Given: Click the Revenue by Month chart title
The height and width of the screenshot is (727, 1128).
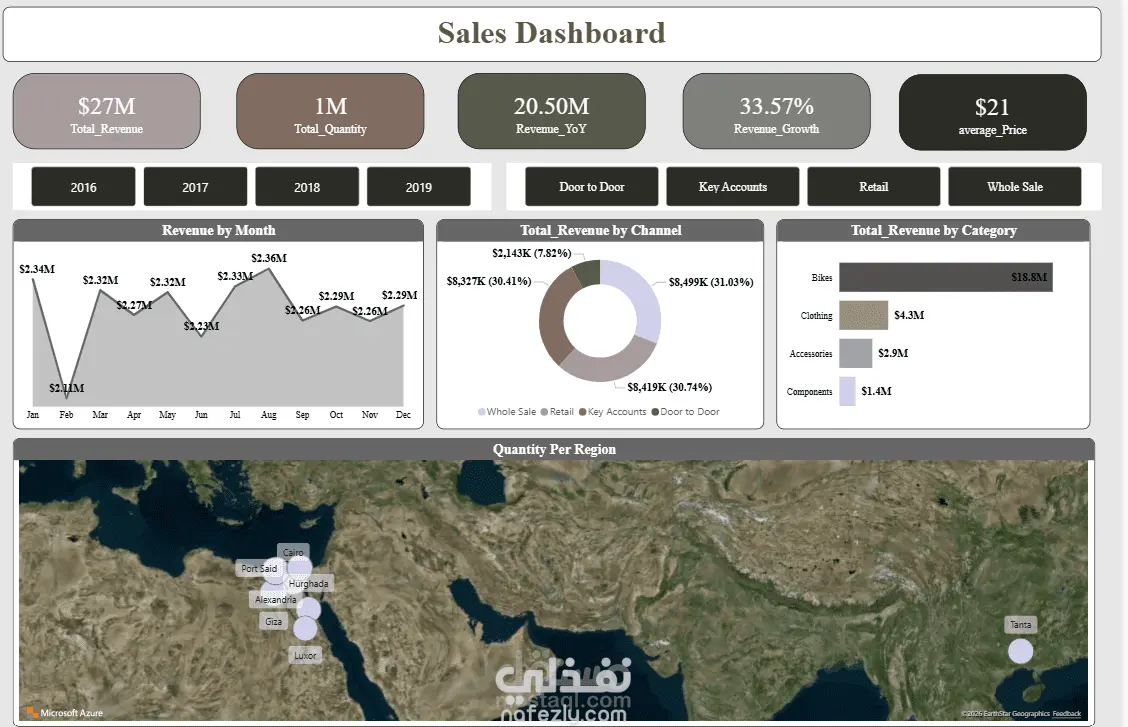Looking at the screenshot, I should (x=219, y=230).
